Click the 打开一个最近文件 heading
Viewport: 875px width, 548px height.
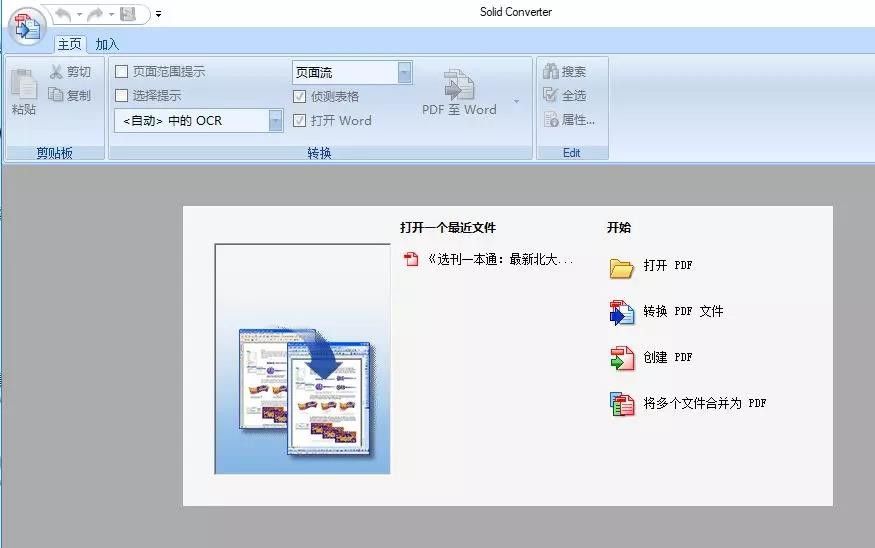coord(448,228)
